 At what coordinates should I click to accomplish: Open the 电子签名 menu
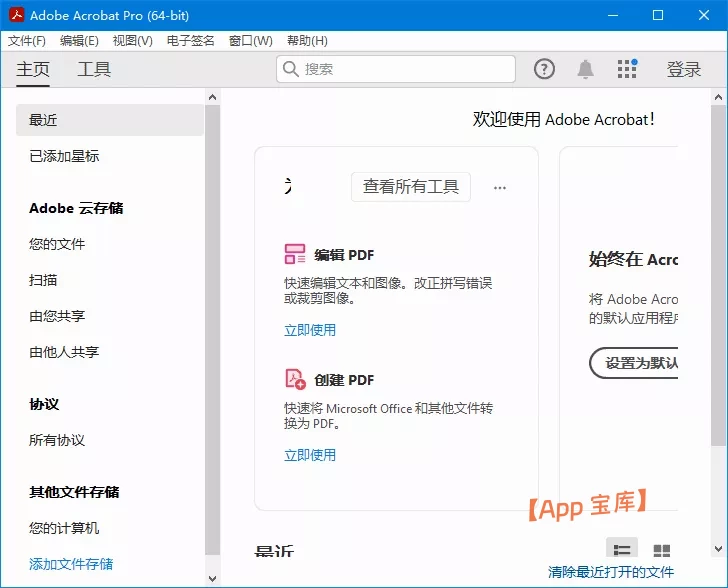190,41
